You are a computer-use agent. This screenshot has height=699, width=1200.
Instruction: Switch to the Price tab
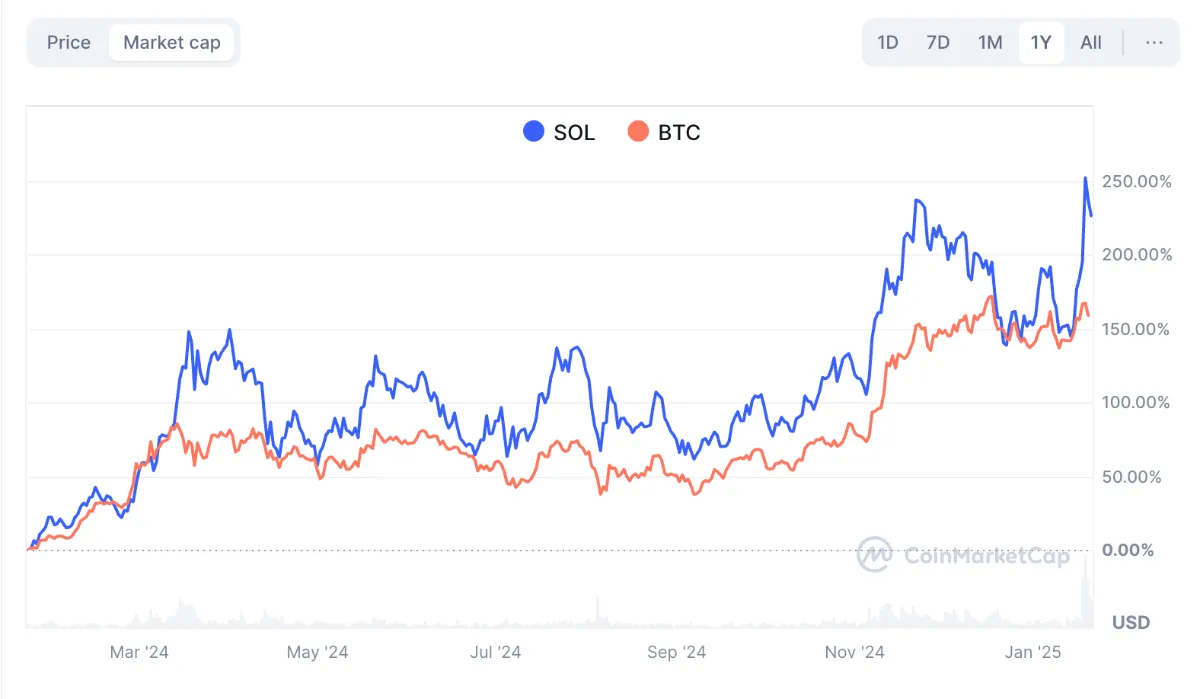(68, 43)
